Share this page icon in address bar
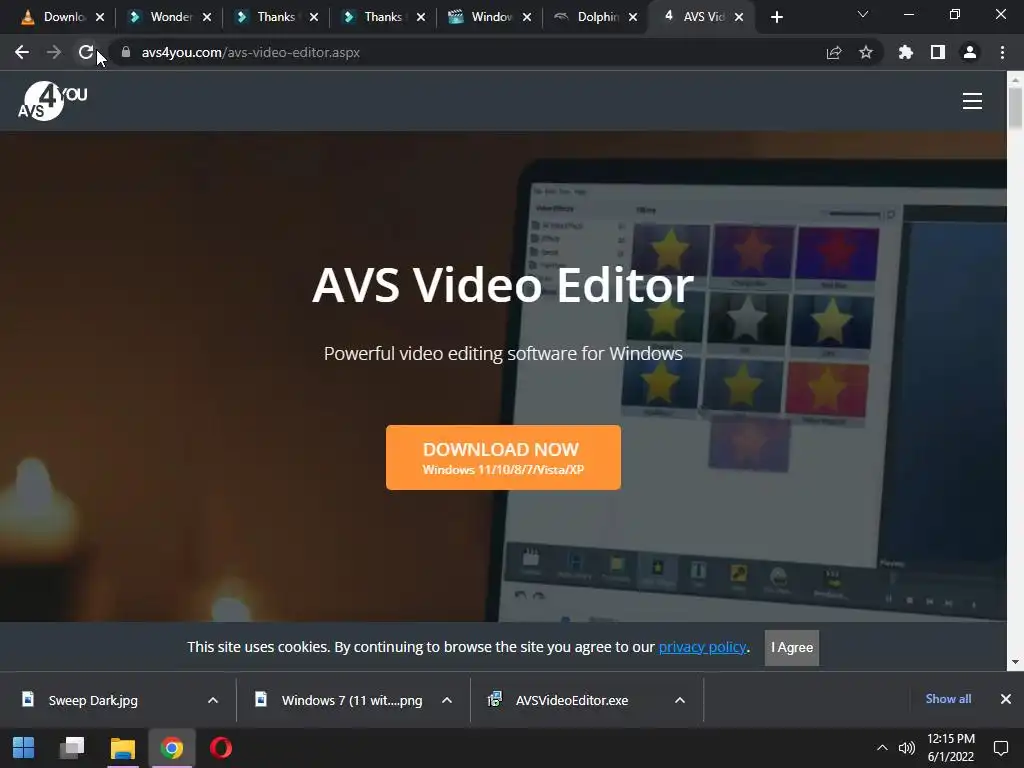 pos(834,52)
